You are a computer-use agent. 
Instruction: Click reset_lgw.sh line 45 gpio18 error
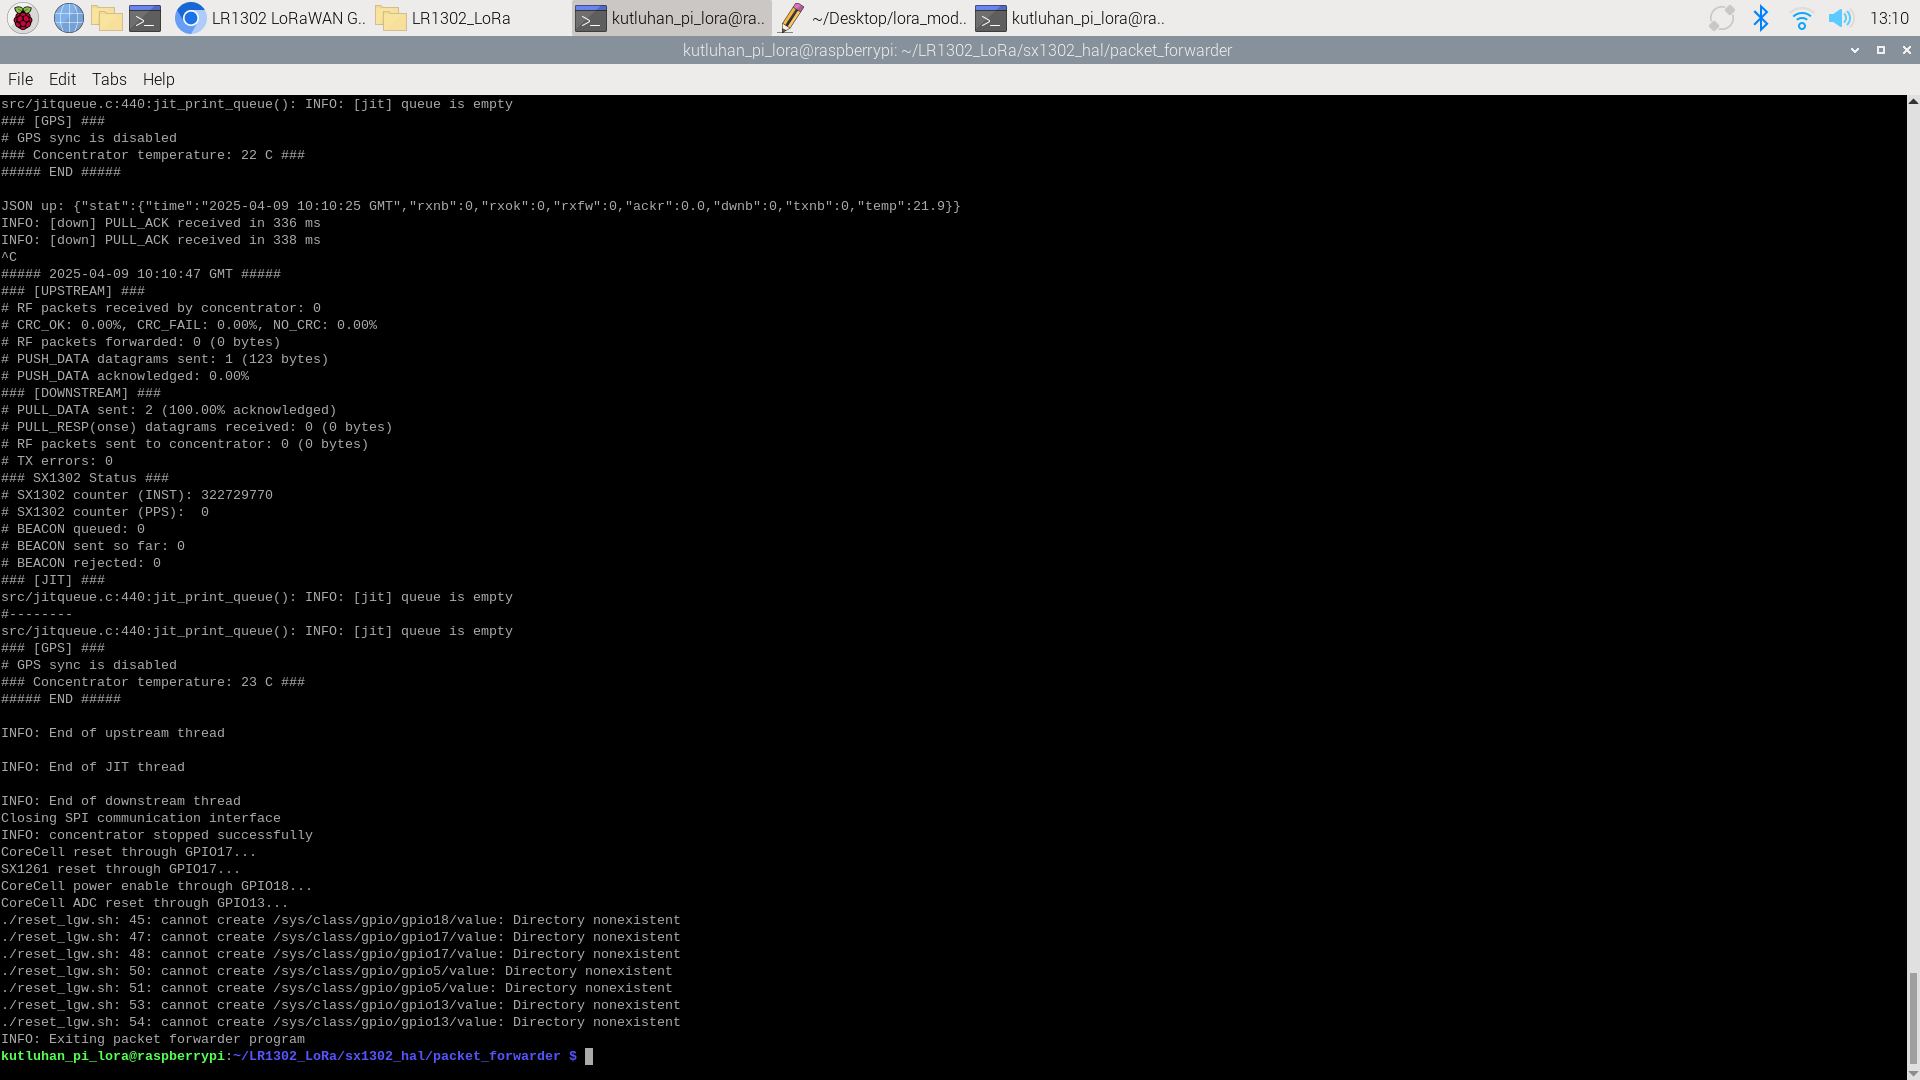point(341,920)
